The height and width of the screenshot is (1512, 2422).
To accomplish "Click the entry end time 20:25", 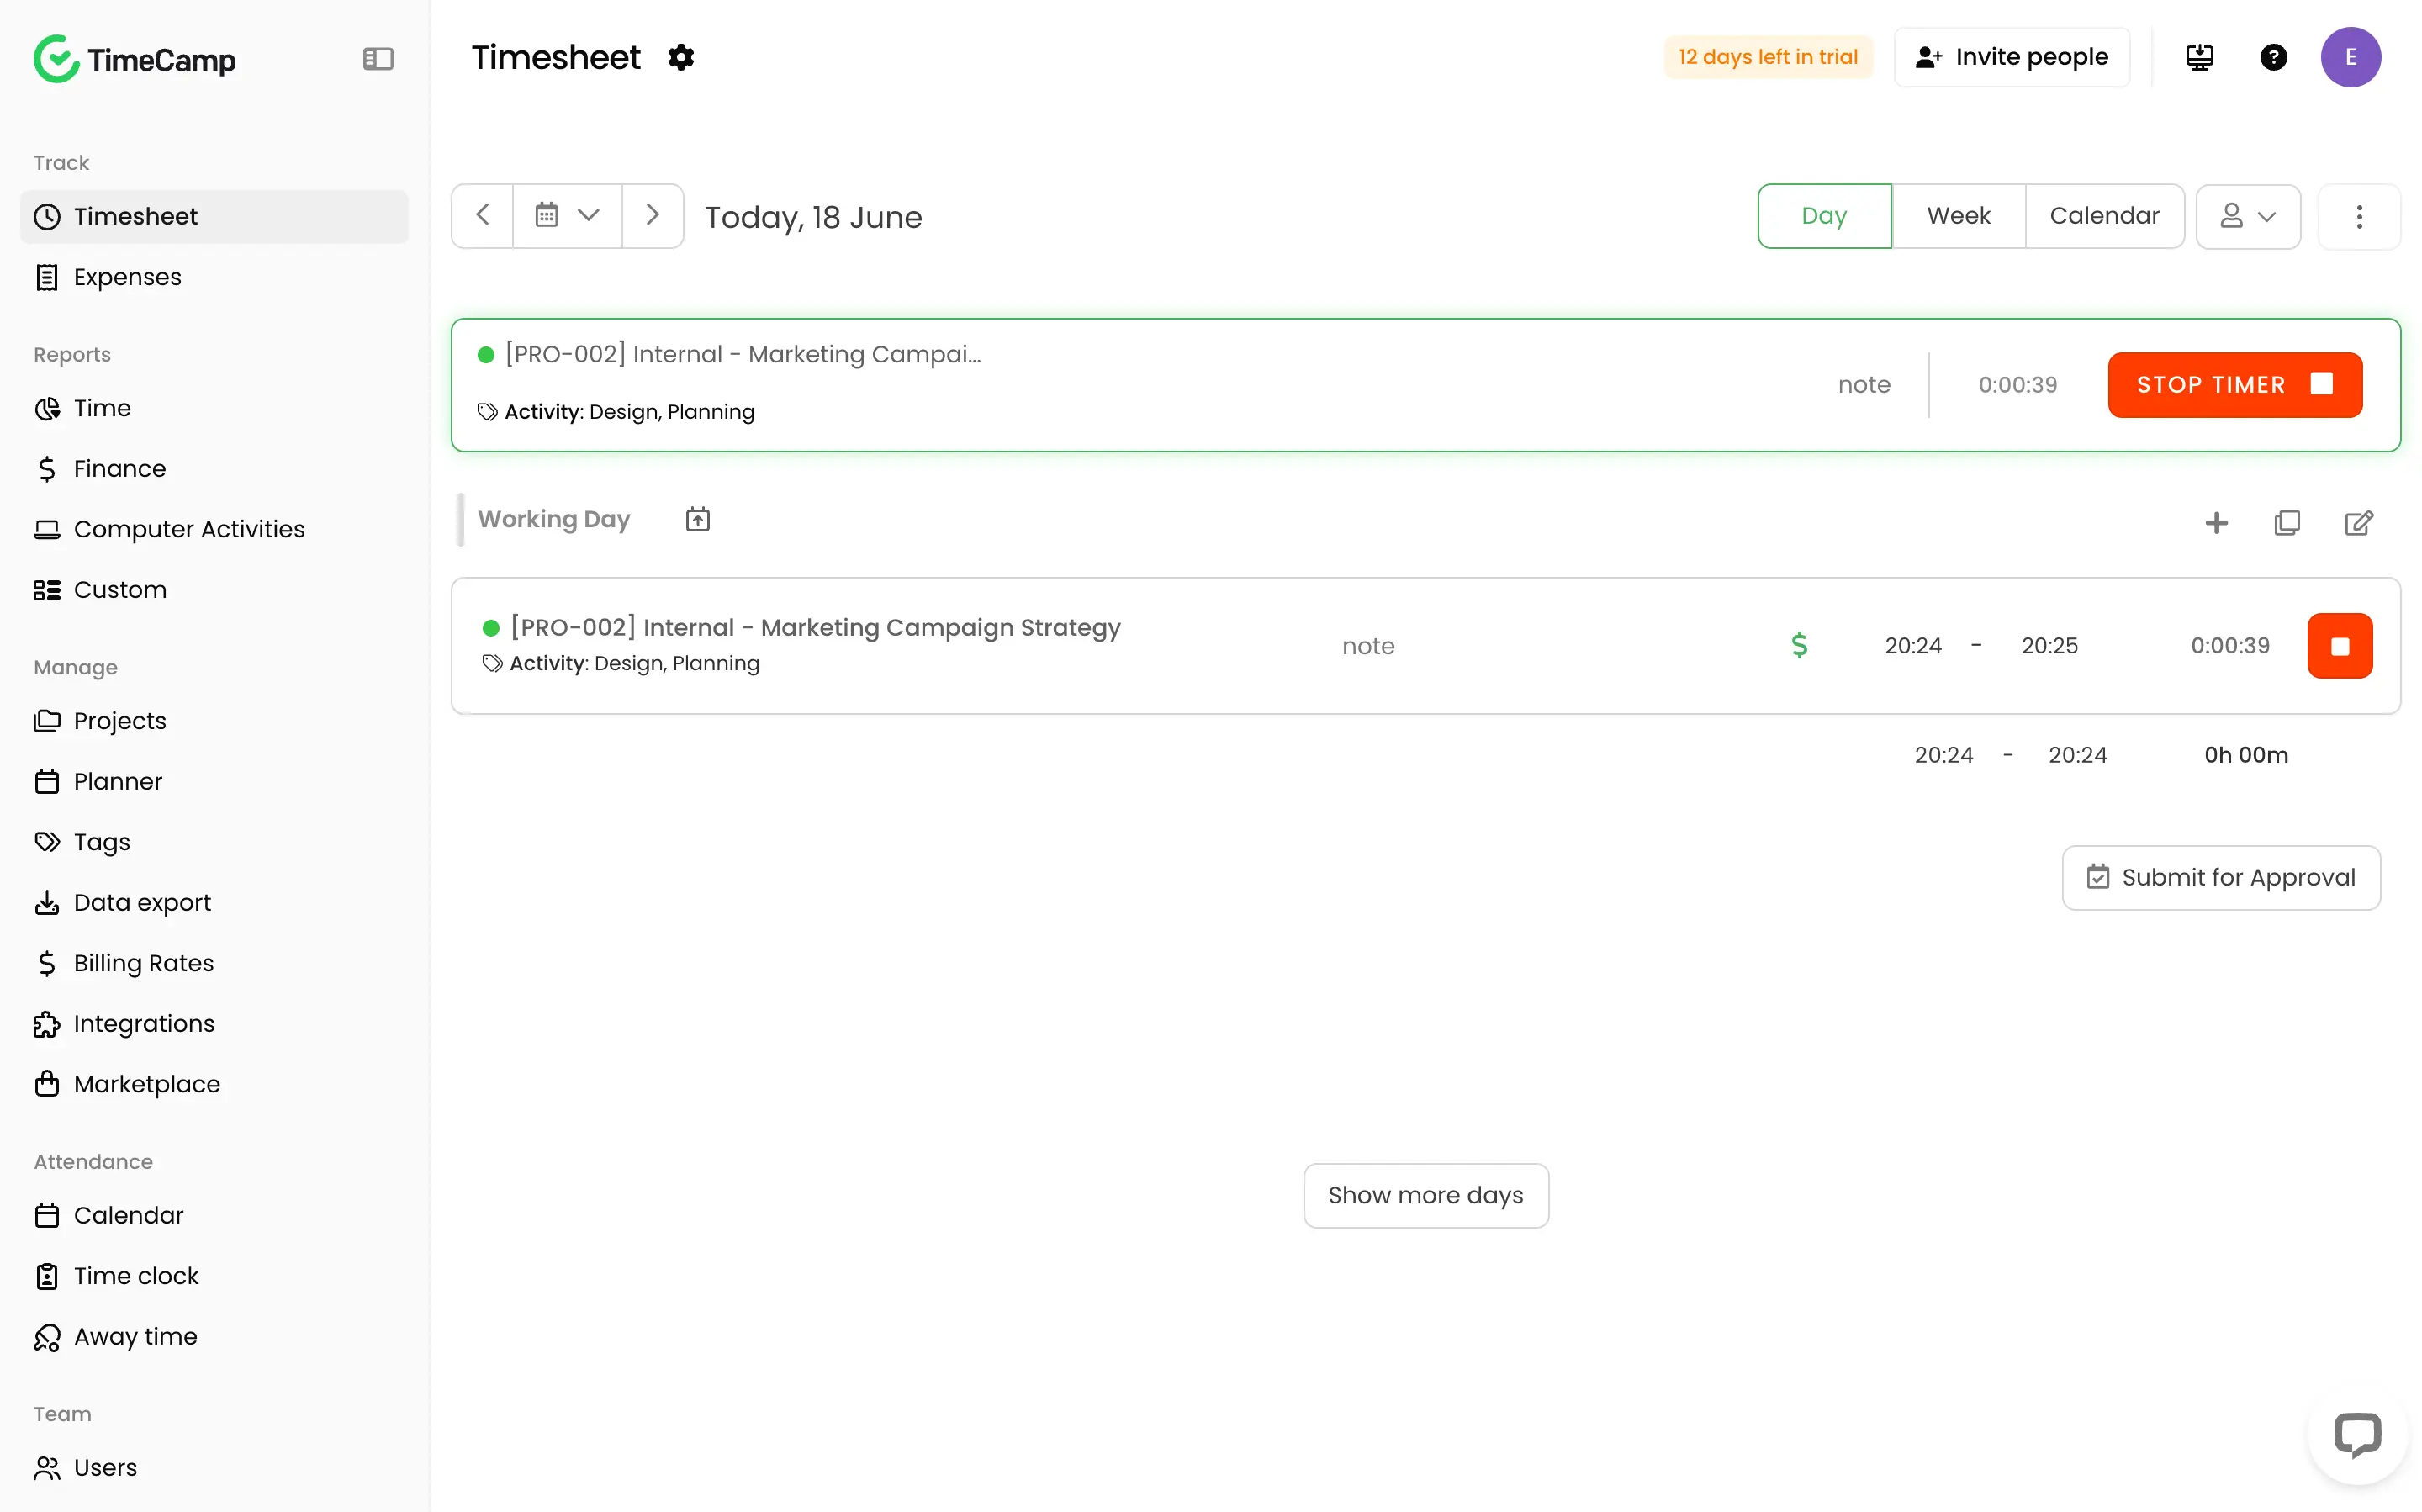I will 2049,646.
